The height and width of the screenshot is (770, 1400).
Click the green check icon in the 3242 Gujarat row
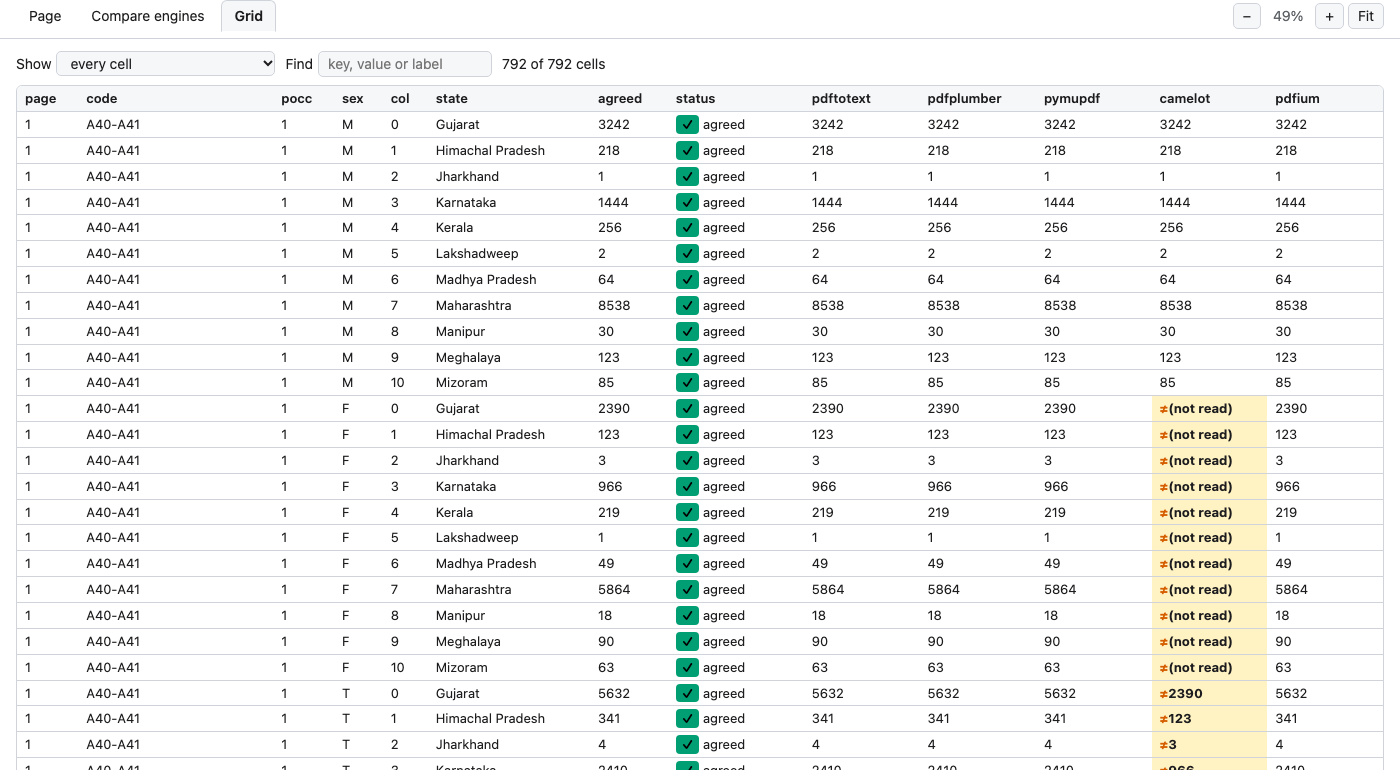tap(686, 125)
